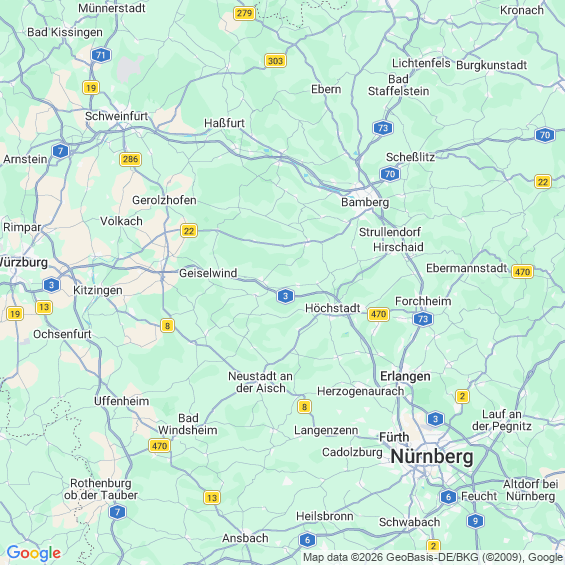
Task: Select the 470 shield beside Ebermannstadt
Action: [x=522, y=271]
